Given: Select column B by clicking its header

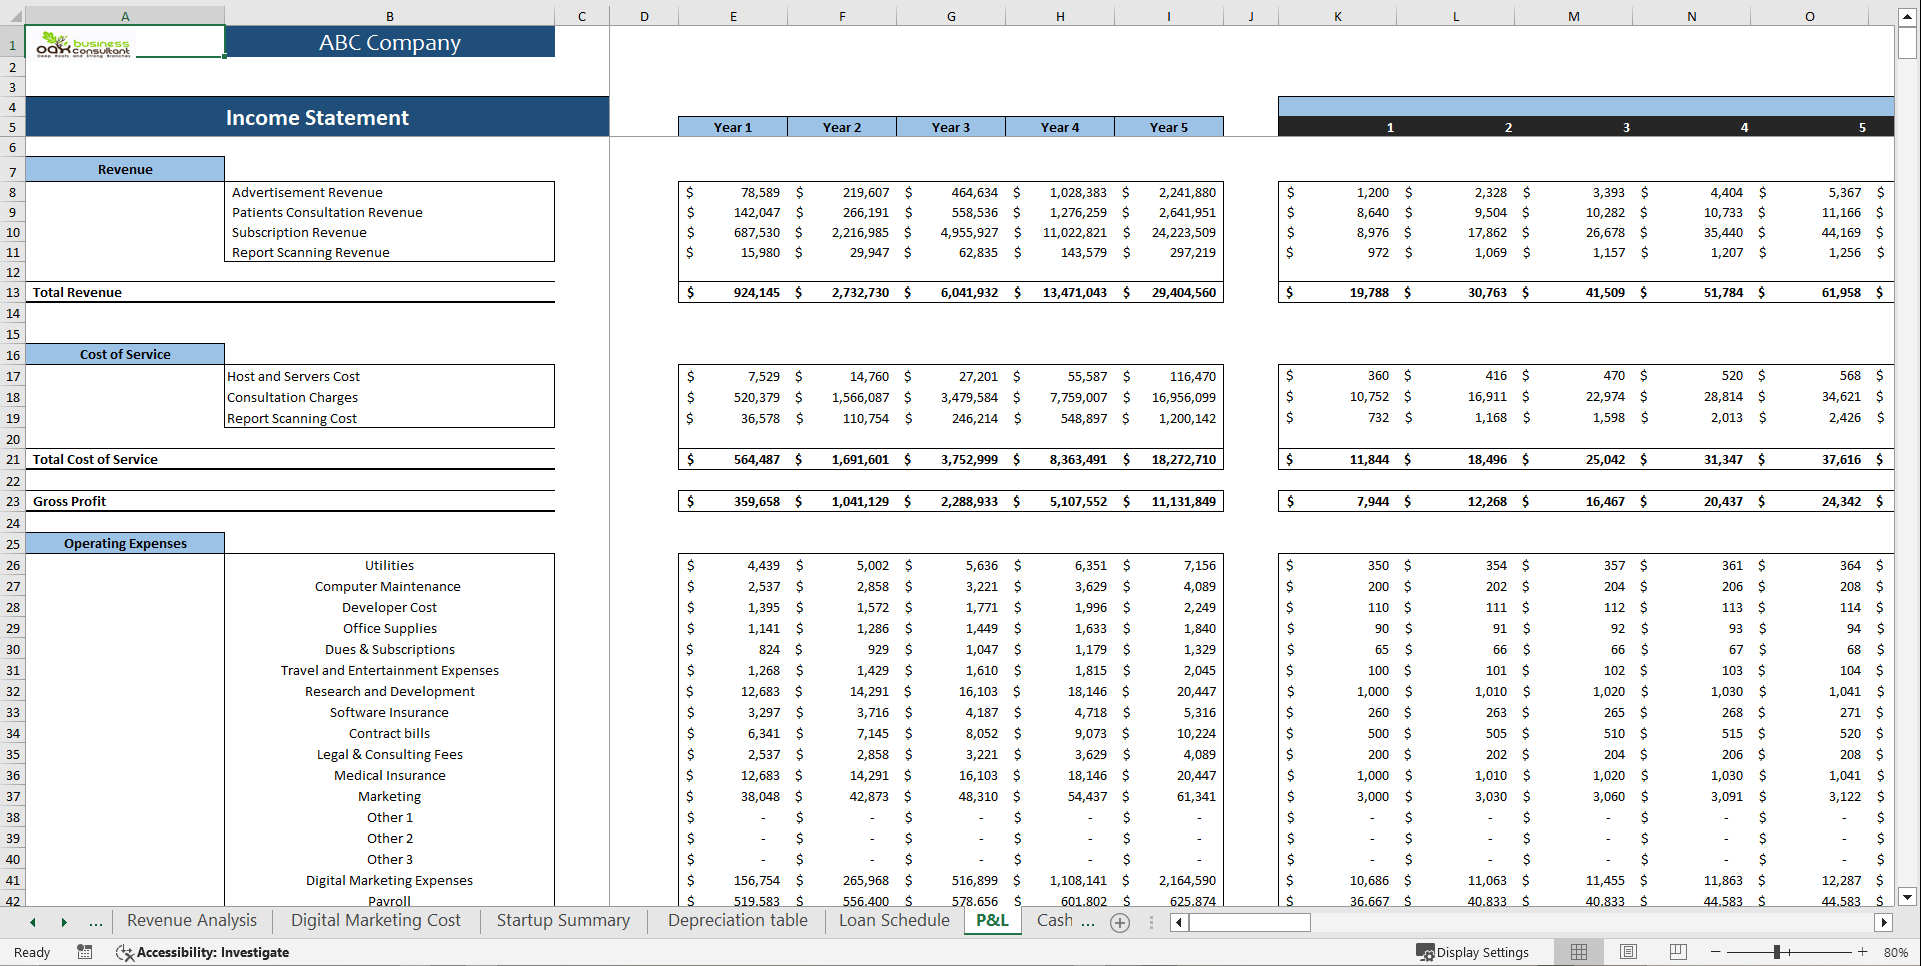Looking at the screenshot, I should (x=390, y=16).
